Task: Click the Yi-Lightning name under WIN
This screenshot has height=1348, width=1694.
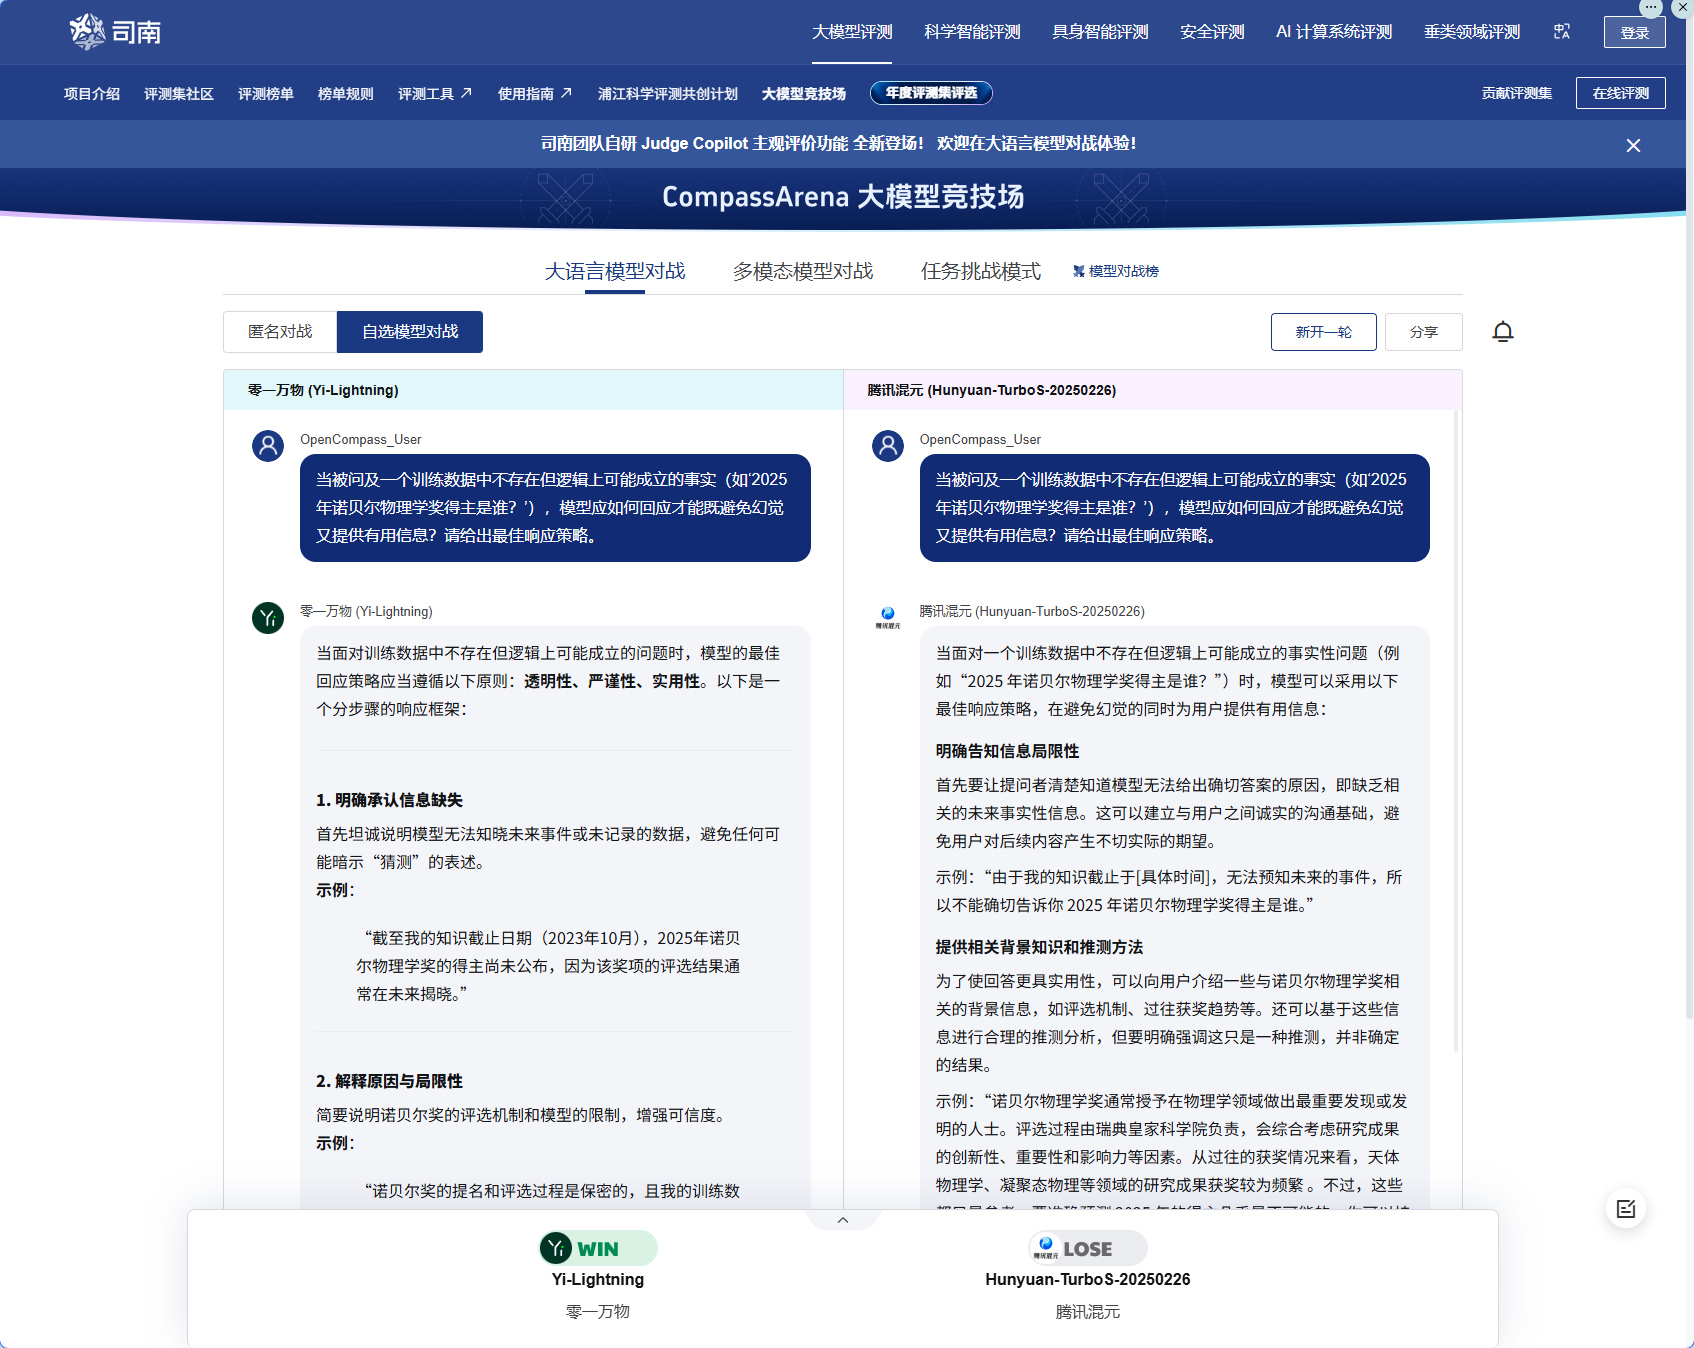Action: (598, 1279)
